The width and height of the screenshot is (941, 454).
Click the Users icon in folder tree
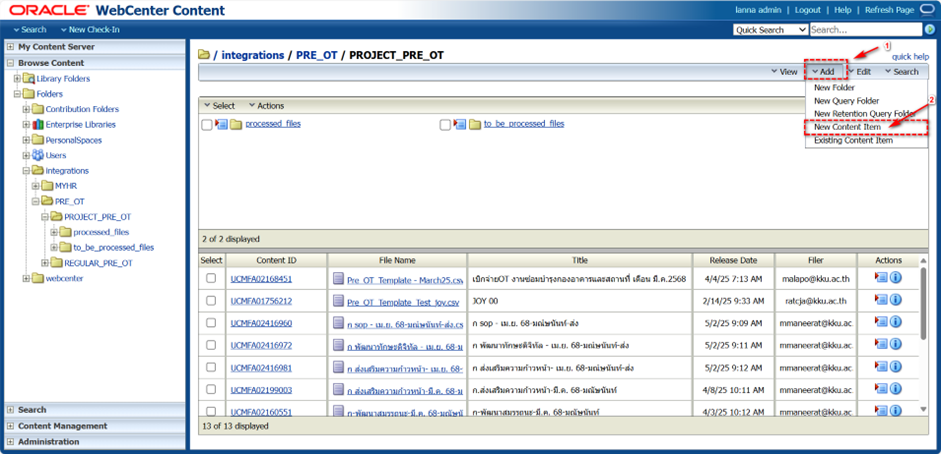click(x=38, y=156)
